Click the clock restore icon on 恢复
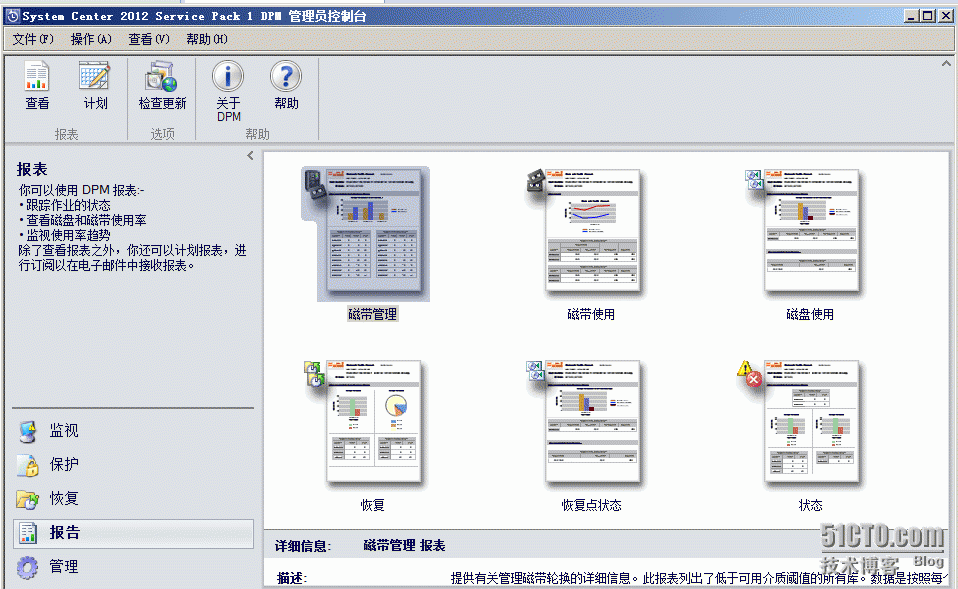Viewport: 958px width, 589px height. coord(313,374)
